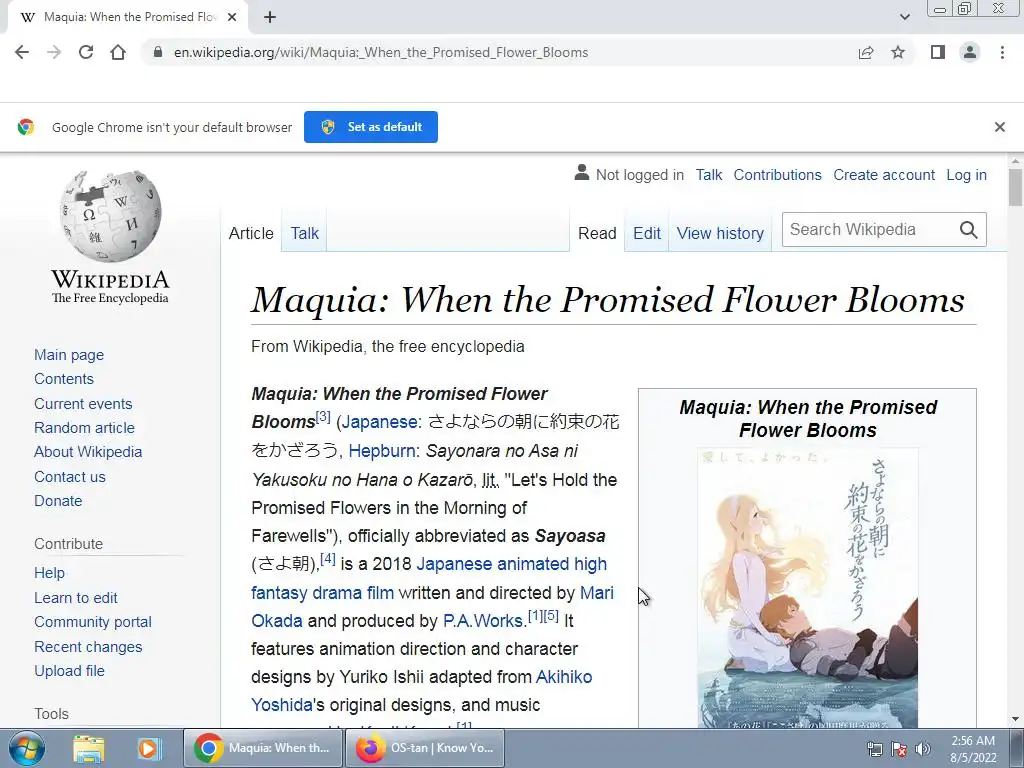The image size is (1024, 768).
Task: Switch to Firefox OS-tan window
Action: 425,748
